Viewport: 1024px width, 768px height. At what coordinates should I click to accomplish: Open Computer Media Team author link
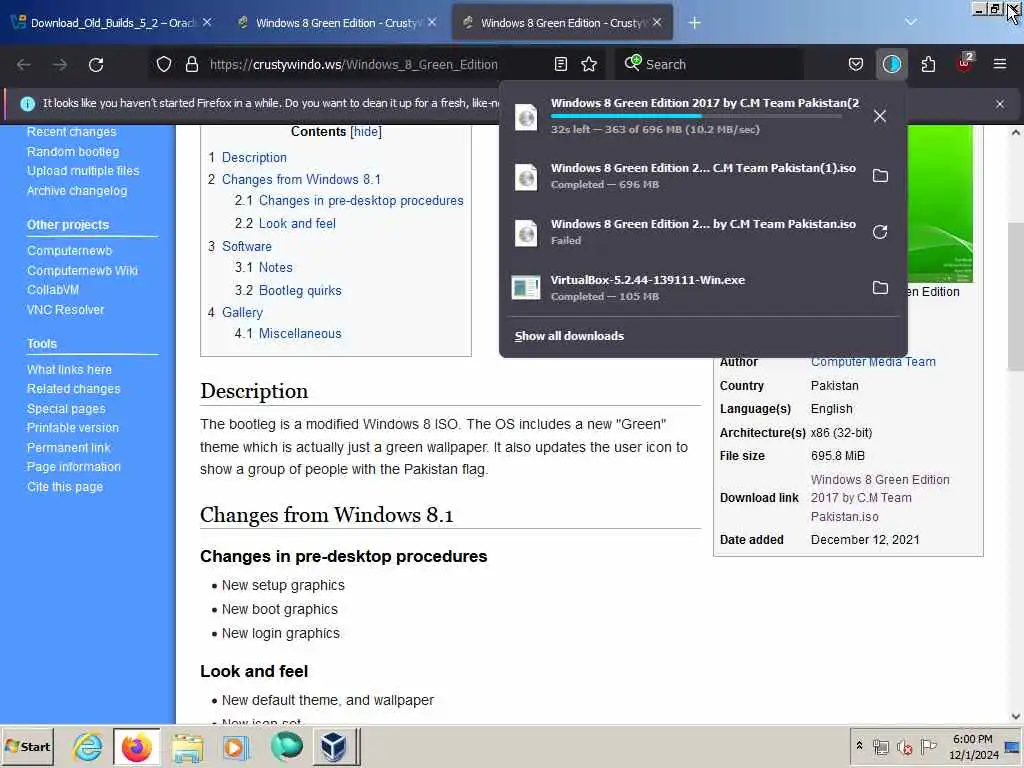tap(873, 362)
